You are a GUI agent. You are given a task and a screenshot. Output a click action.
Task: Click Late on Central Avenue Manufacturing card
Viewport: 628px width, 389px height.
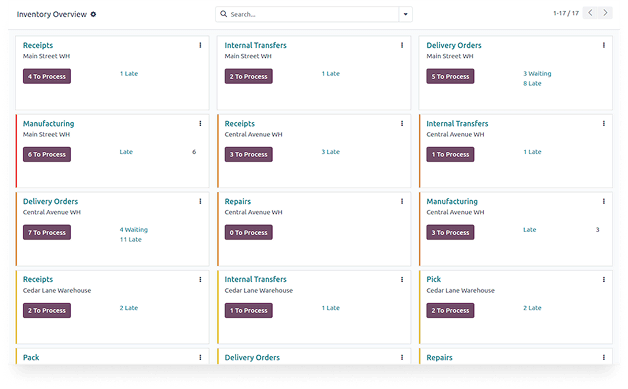[x=529, y=230]
